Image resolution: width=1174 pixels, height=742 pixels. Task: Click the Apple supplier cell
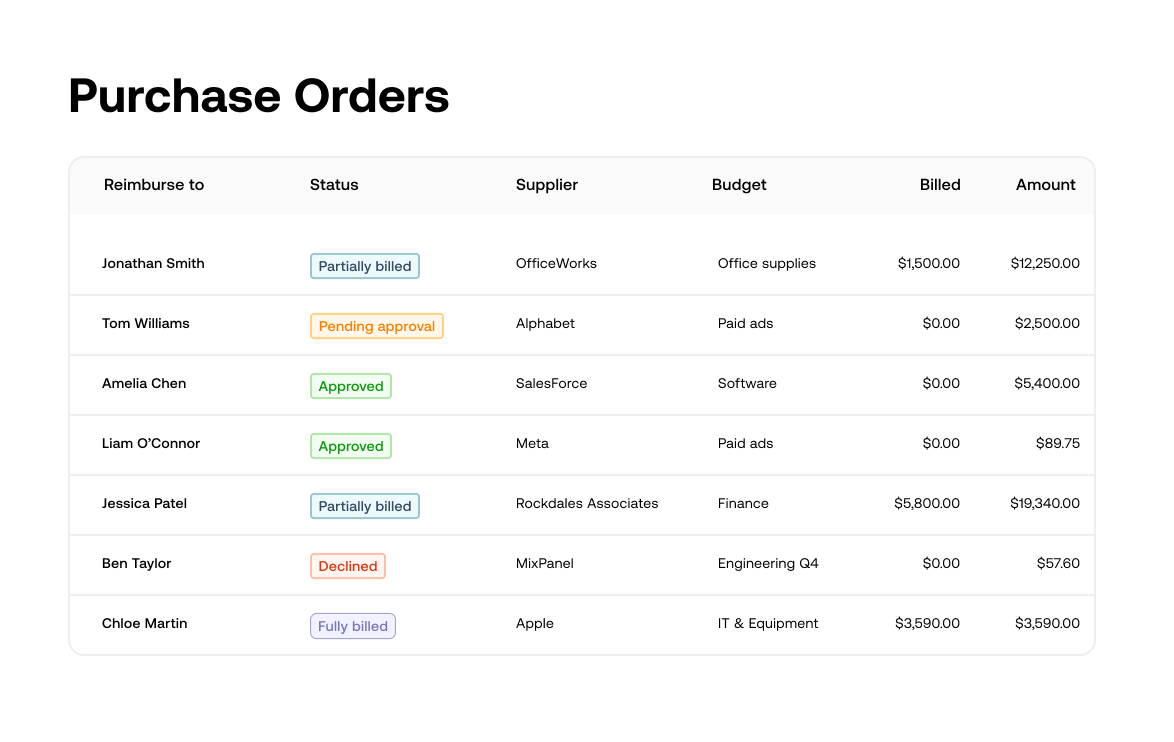tap(535, 623)
